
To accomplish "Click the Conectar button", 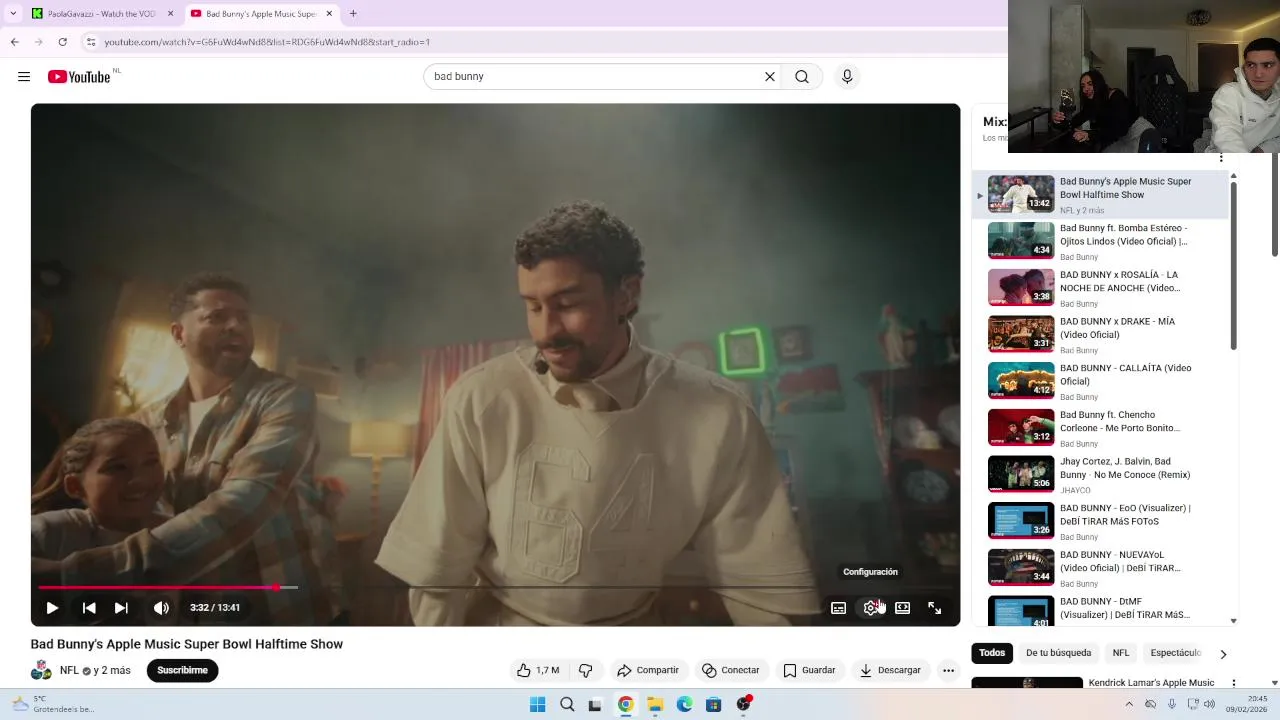I will (731, 670).
